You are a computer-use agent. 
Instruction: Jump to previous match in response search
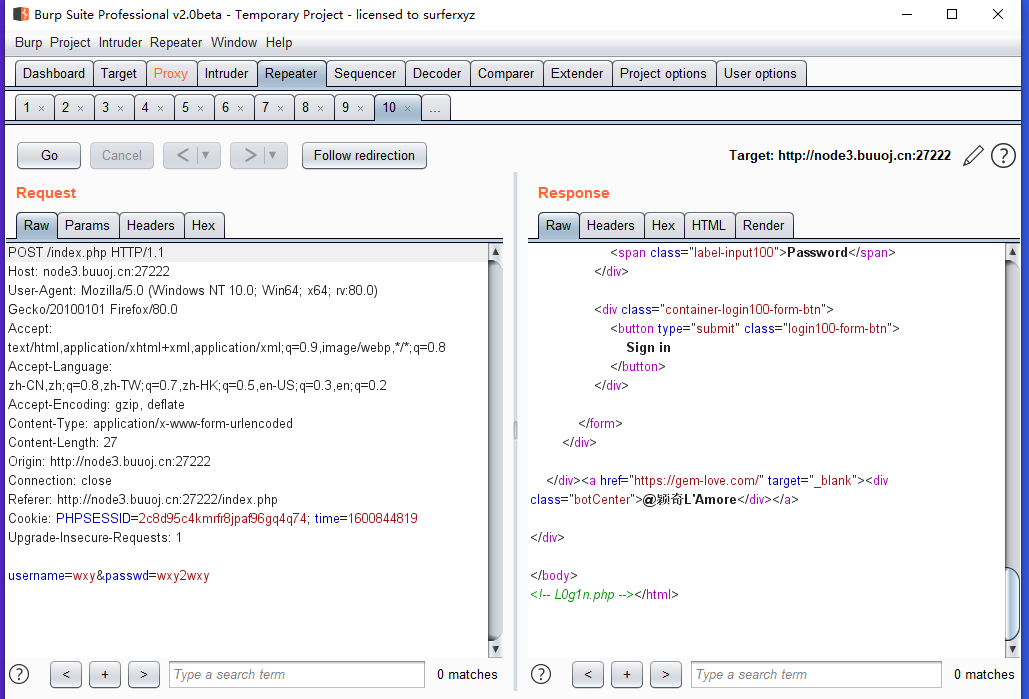point(588,674)
